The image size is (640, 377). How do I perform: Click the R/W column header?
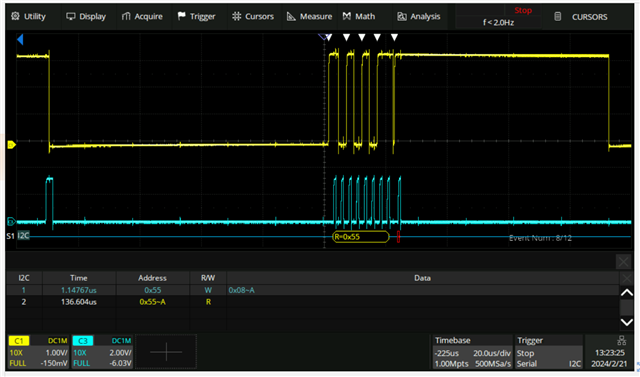[208, 278]
